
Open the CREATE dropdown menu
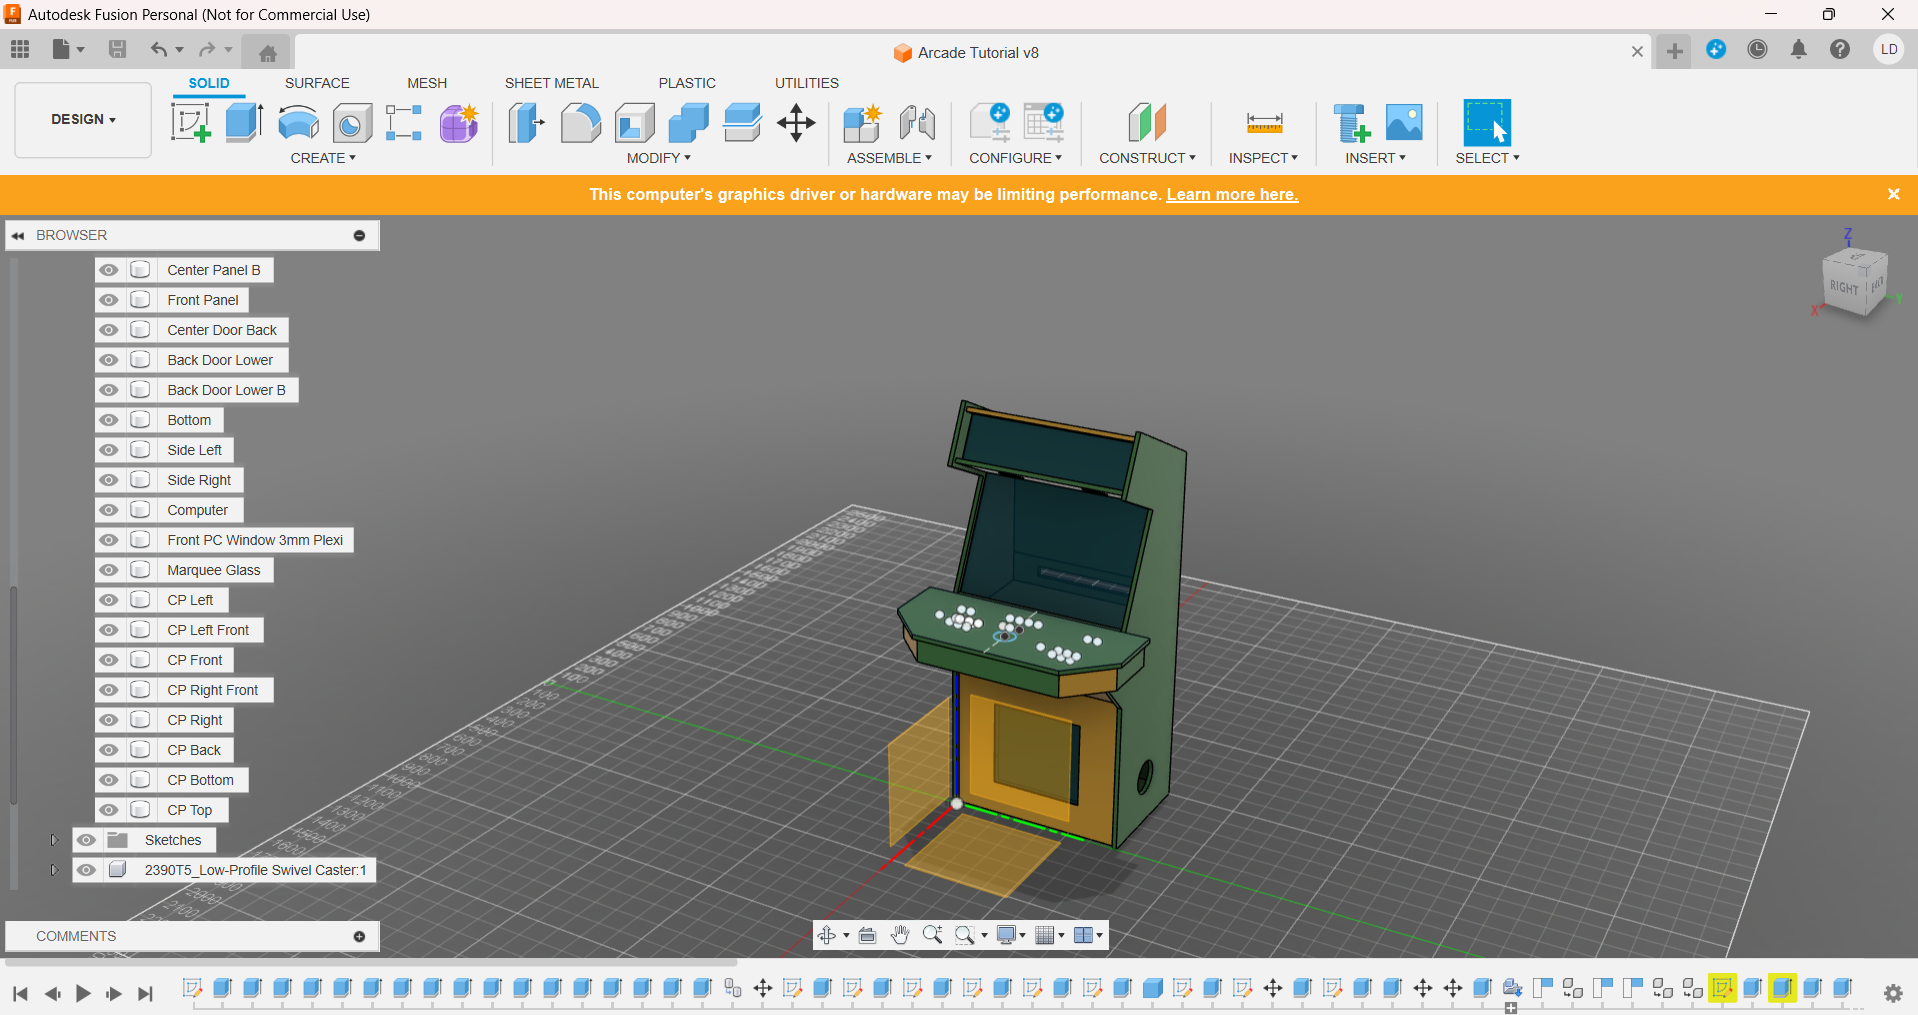323,158
